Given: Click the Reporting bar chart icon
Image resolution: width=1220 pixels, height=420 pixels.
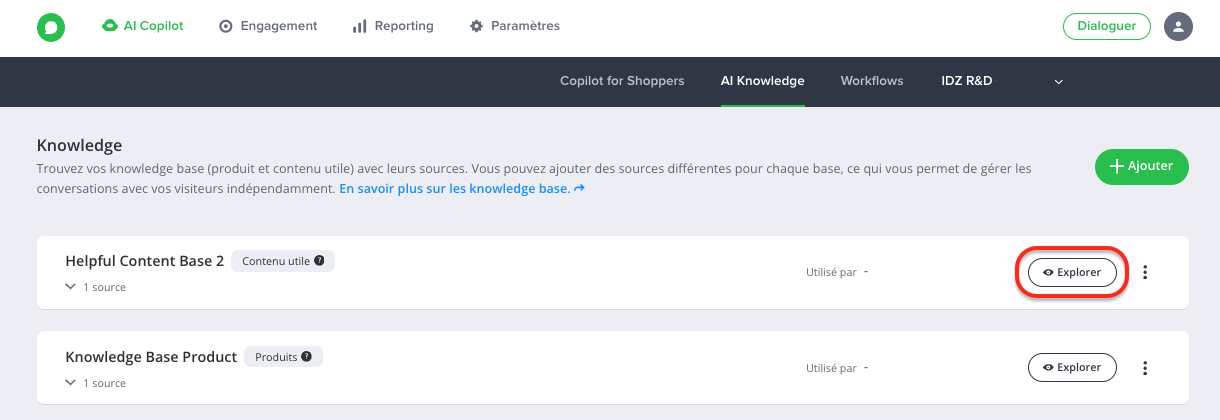Looking at the screenshot, I should pyautogui.click(x=360, y=26).
